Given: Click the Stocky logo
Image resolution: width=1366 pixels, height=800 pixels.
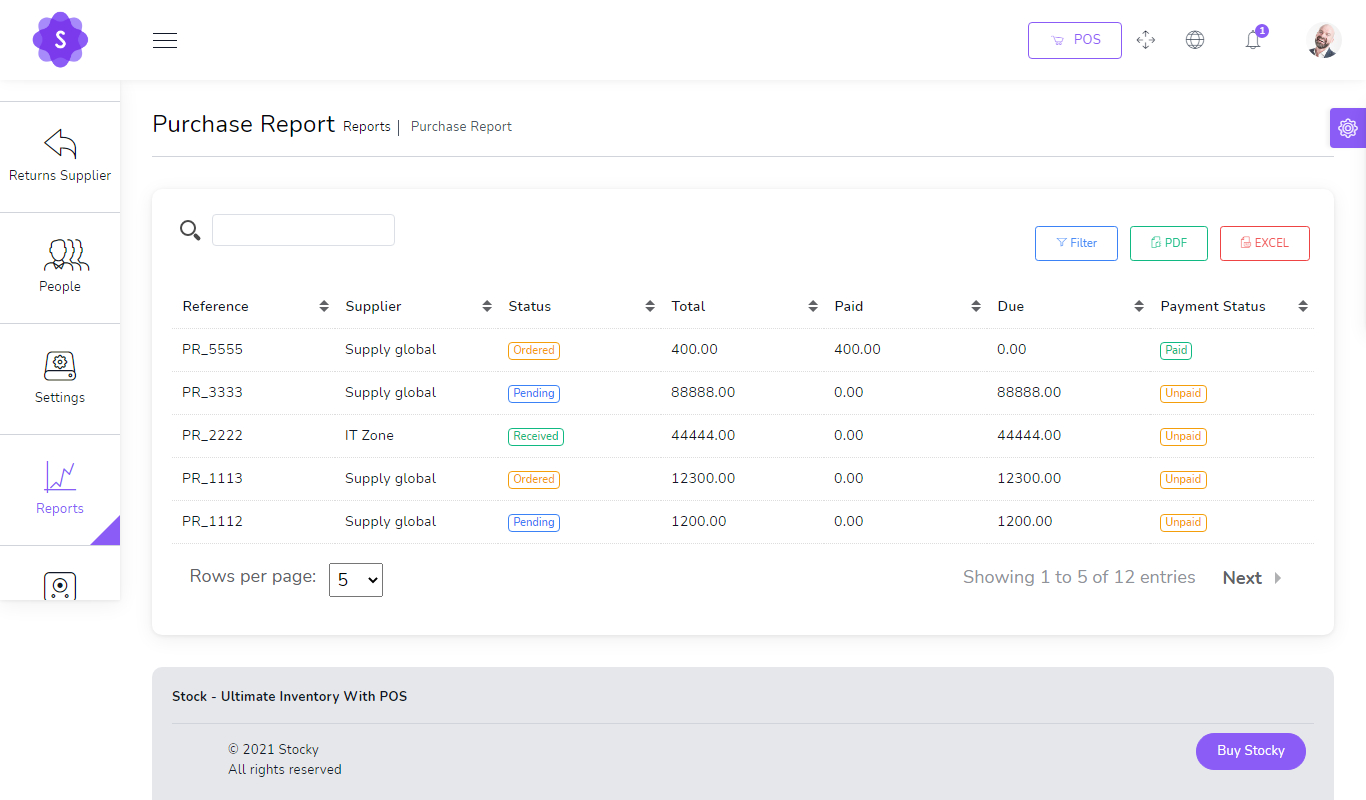Looking at the screenshot, I should [x=60, y=40].
